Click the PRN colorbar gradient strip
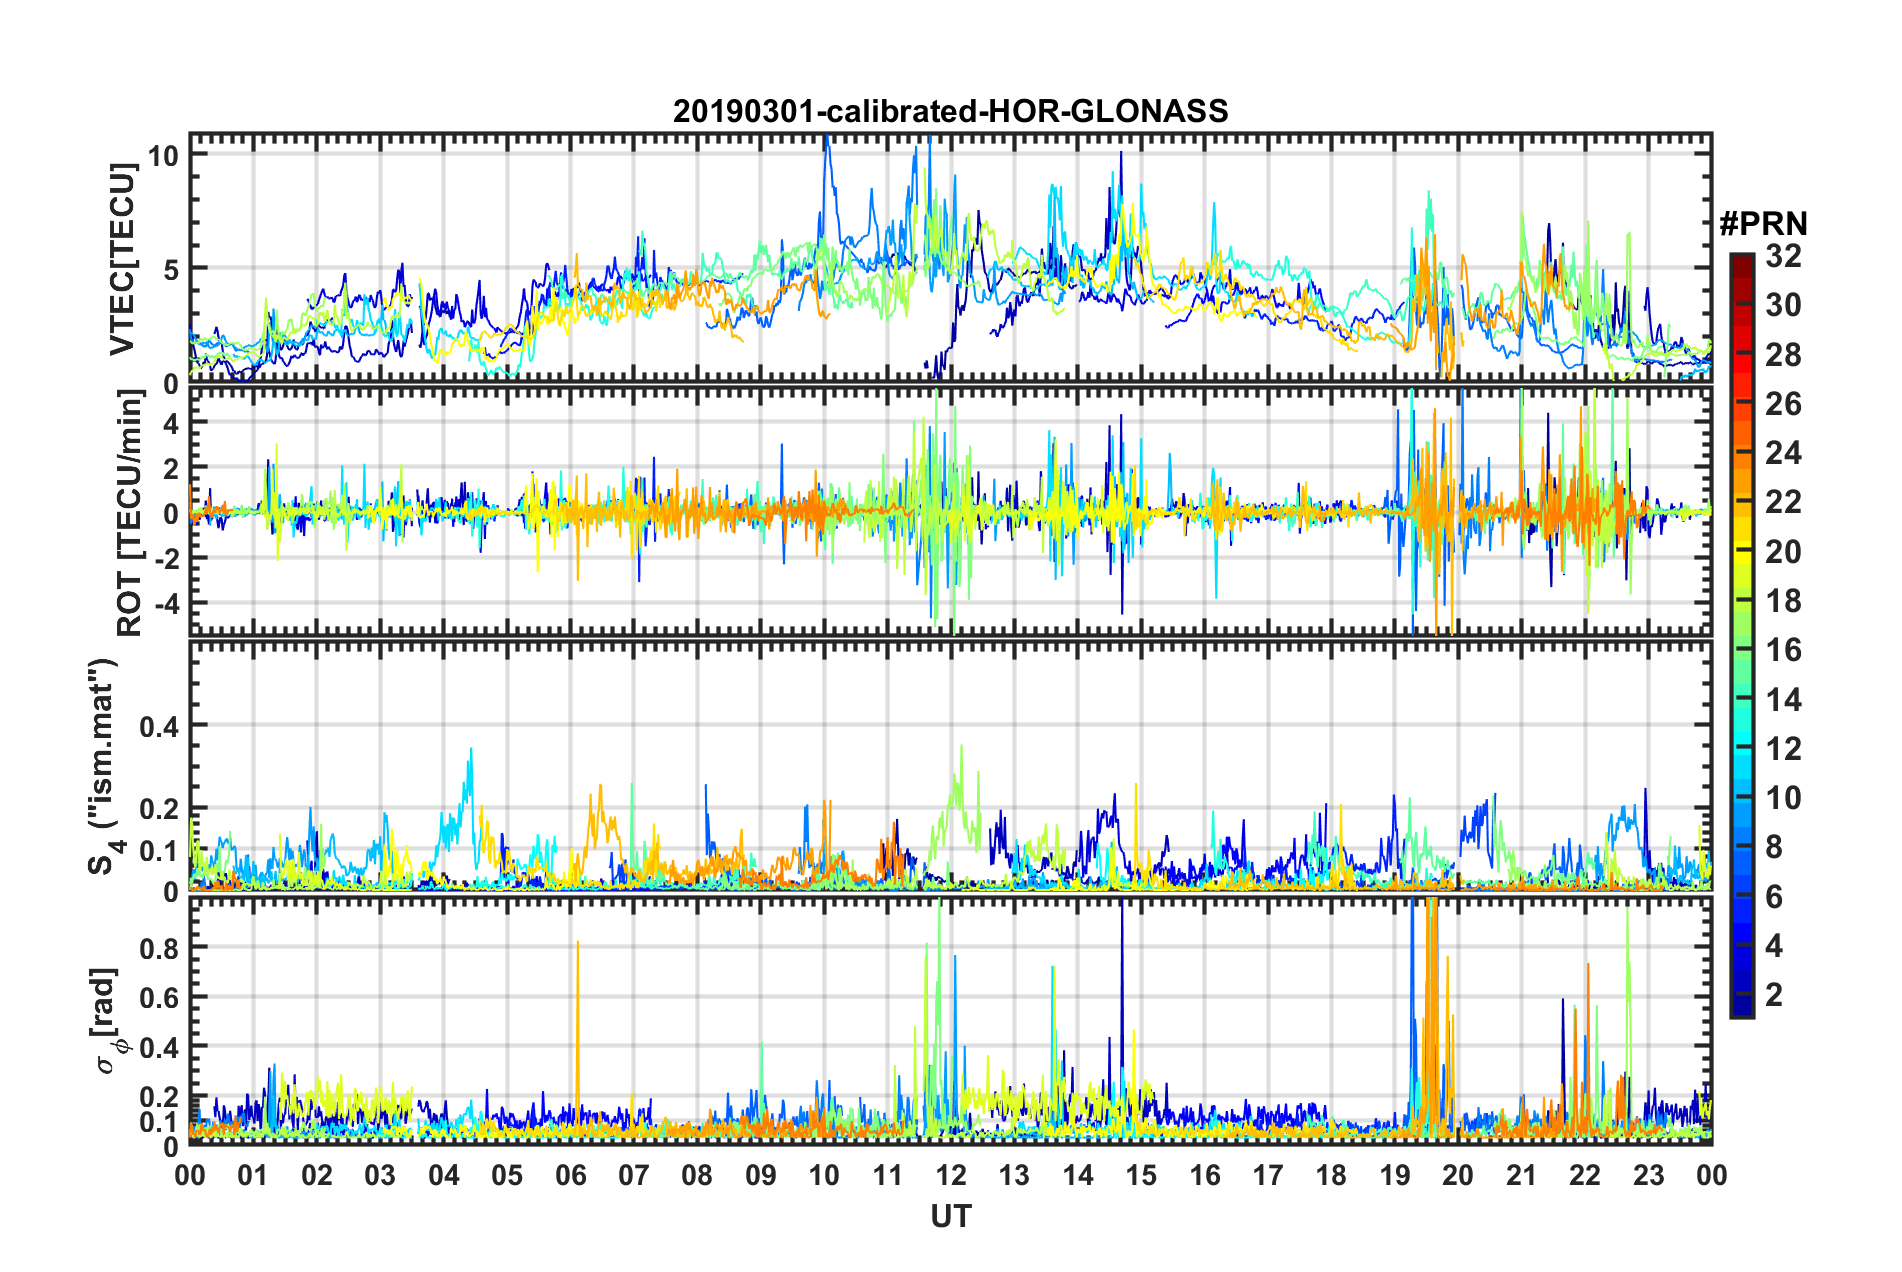Image resolution: width=1902 pixels, height=1272 pixels. 1741,635
